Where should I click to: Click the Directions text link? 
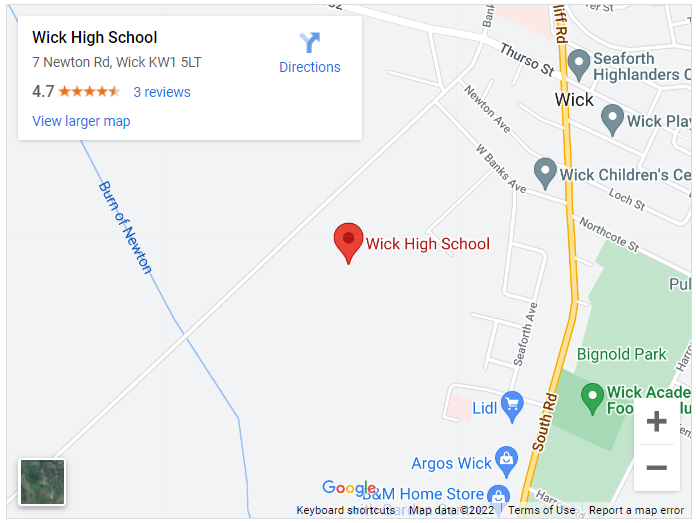[310, 67]
